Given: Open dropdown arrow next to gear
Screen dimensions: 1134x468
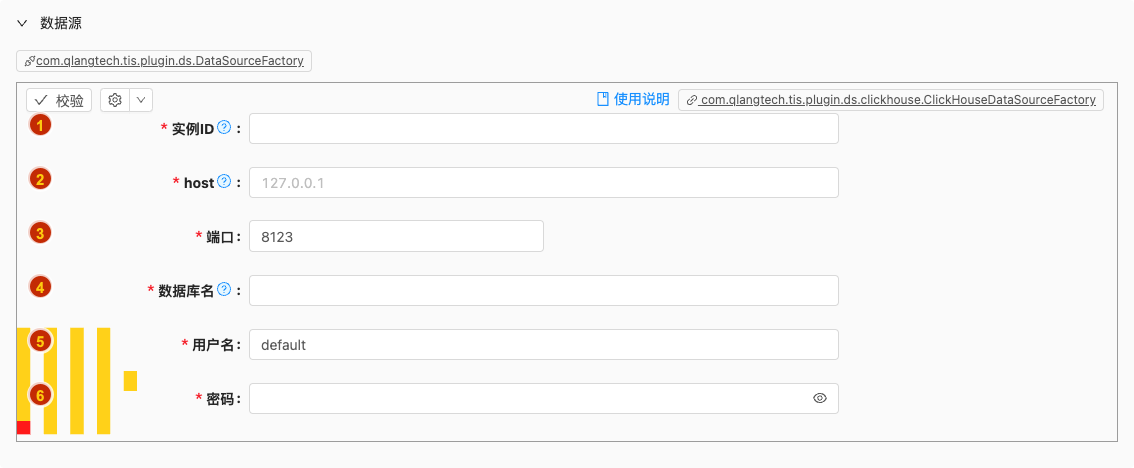Looking at the screenshot, I should pos(140,100).
